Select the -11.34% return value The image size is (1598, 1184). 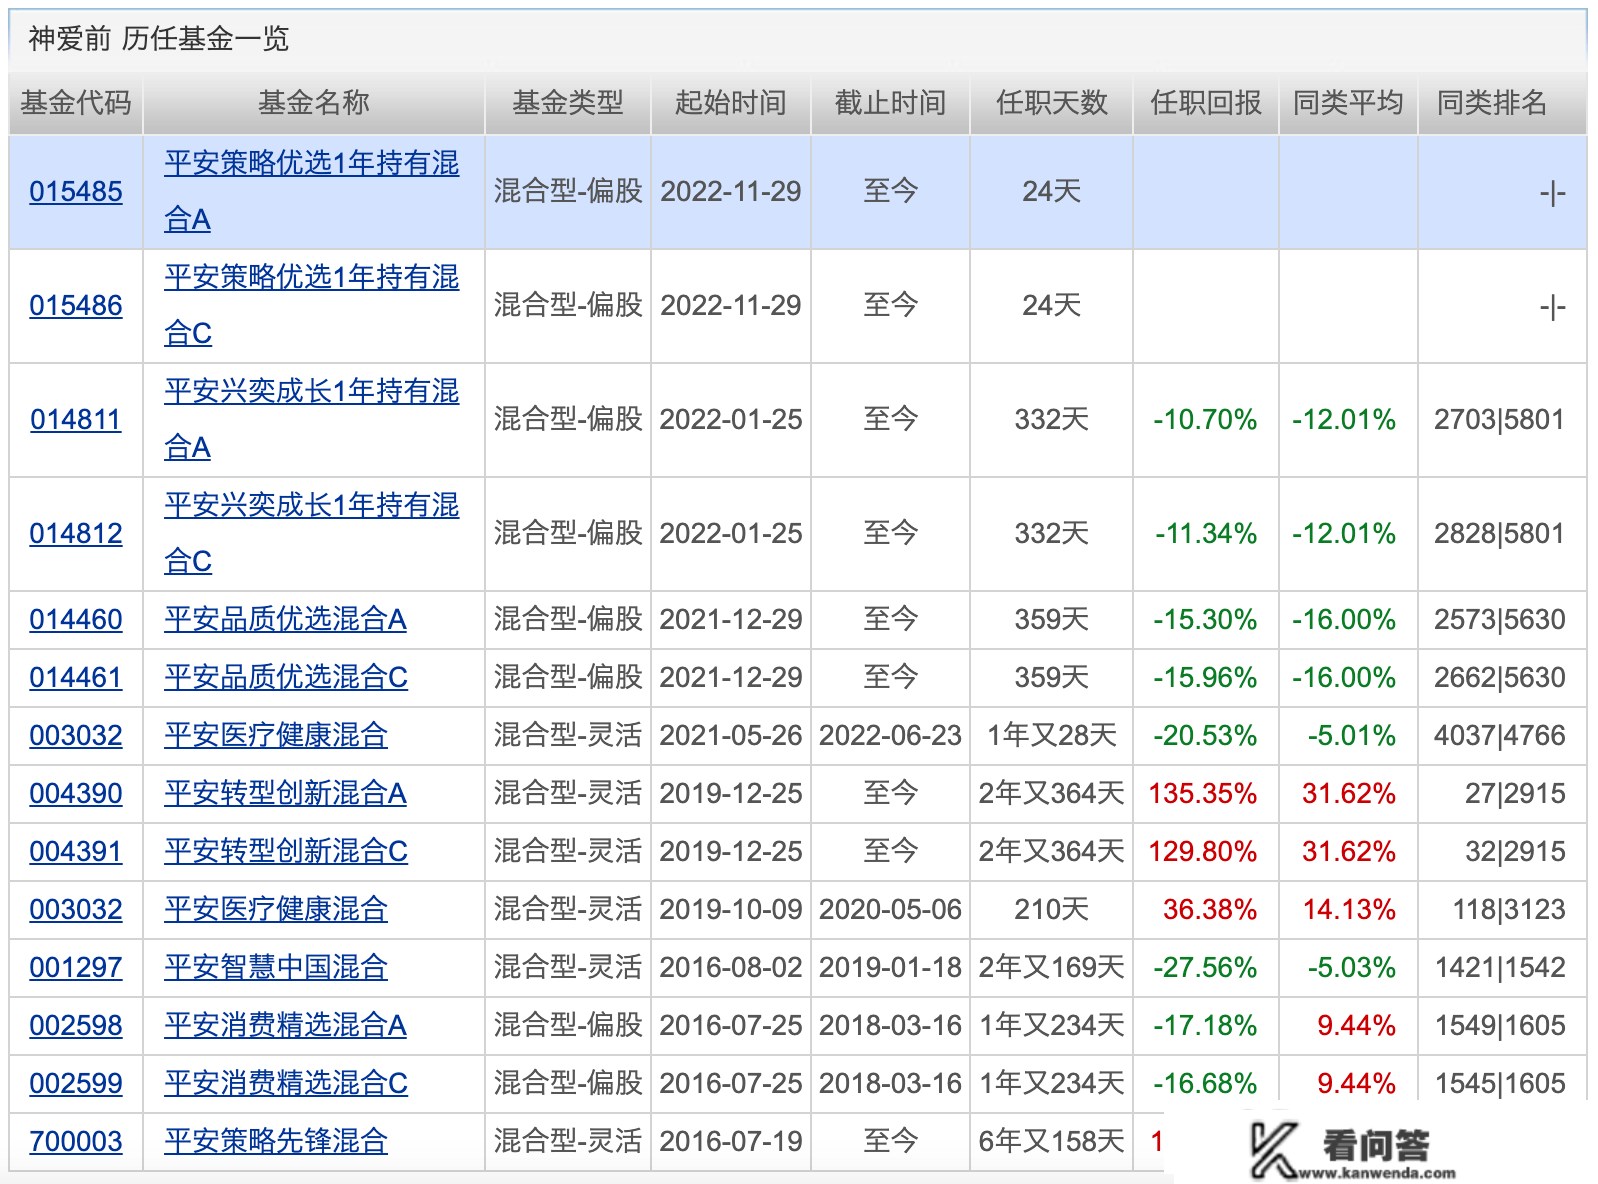[1206, 534]
